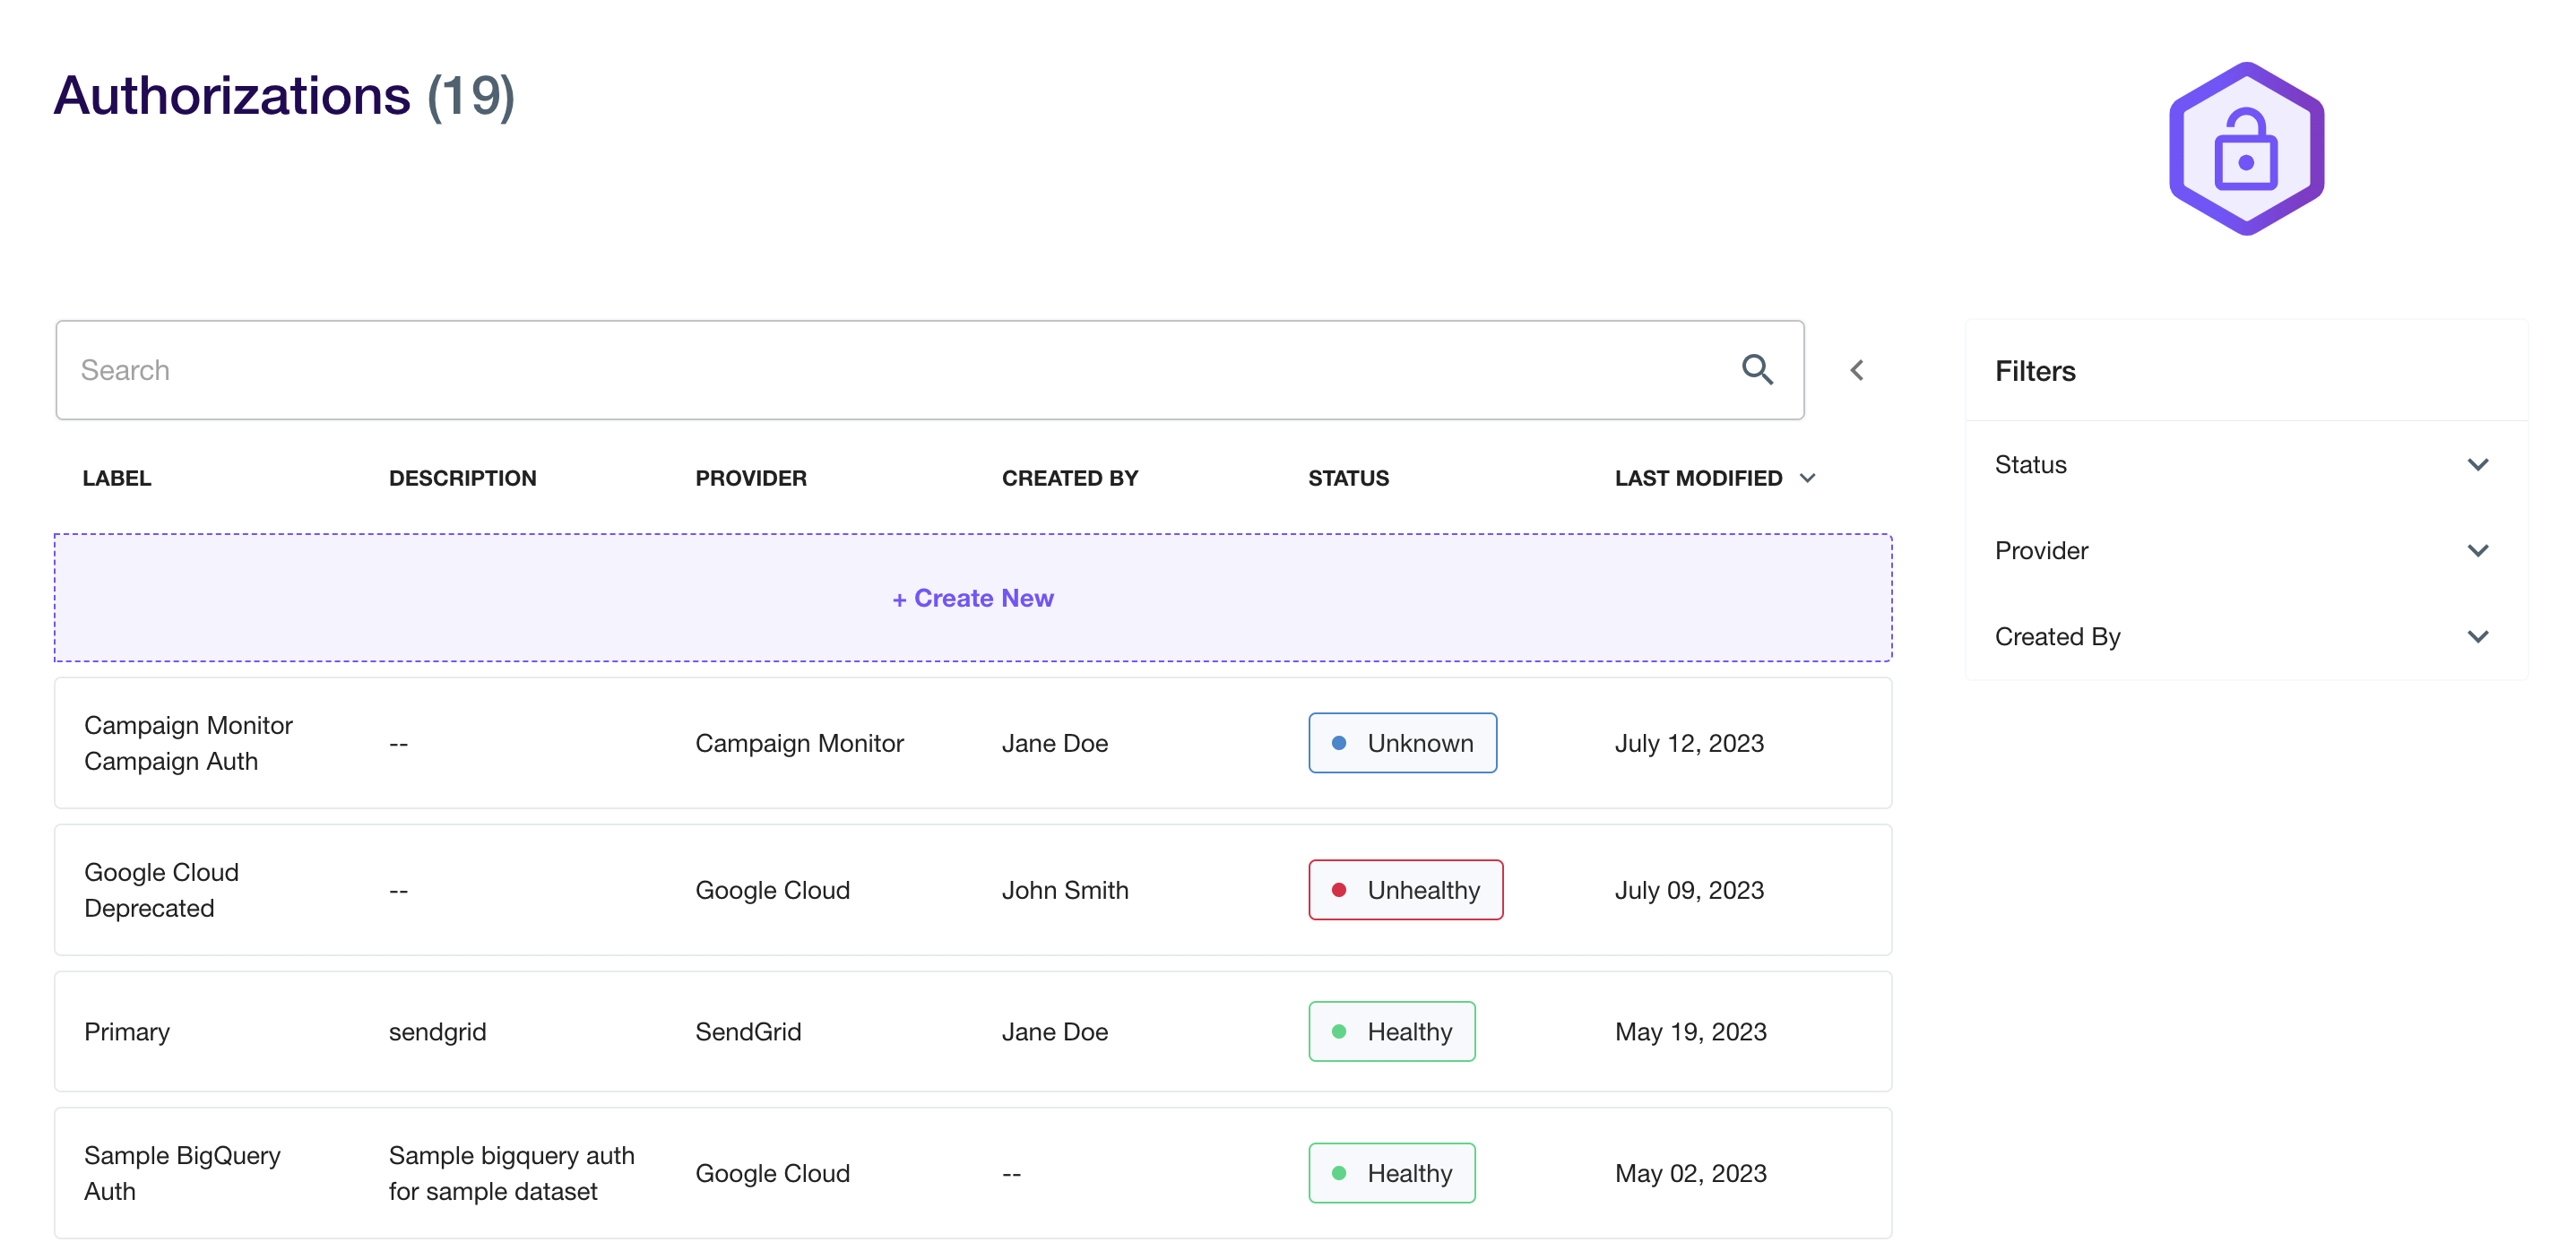This screenshot has height=1251, width=2576.
Task: Expand the Provider filter
Action: pyautogui.click(x=2477, y=550)
